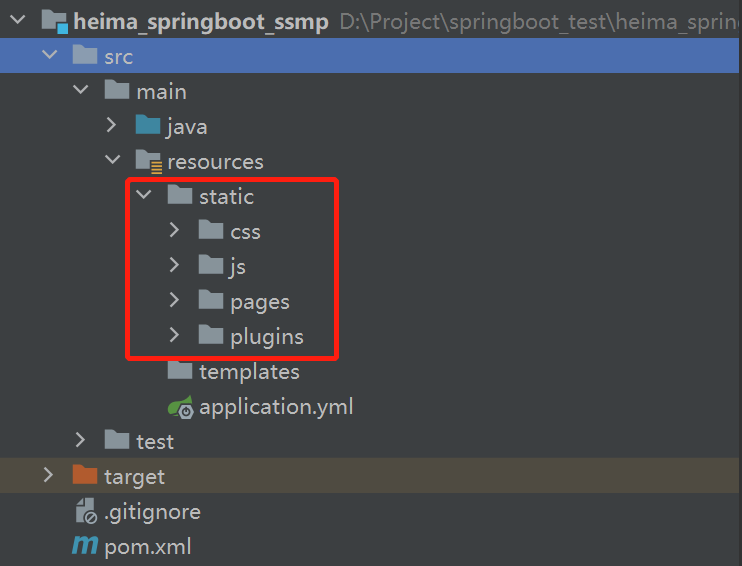
Task: Collapse the static folder chevron
Action: 144,196
